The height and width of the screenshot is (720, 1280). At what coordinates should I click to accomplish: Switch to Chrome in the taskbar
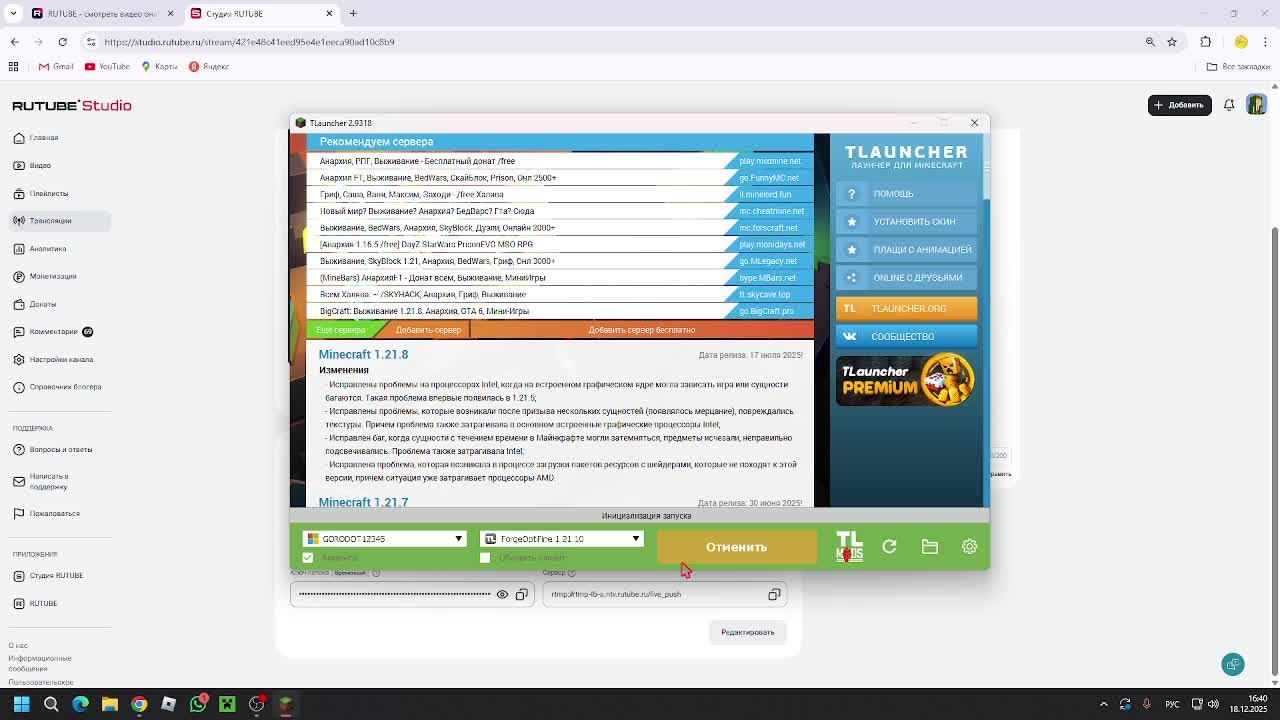[139, 704]
